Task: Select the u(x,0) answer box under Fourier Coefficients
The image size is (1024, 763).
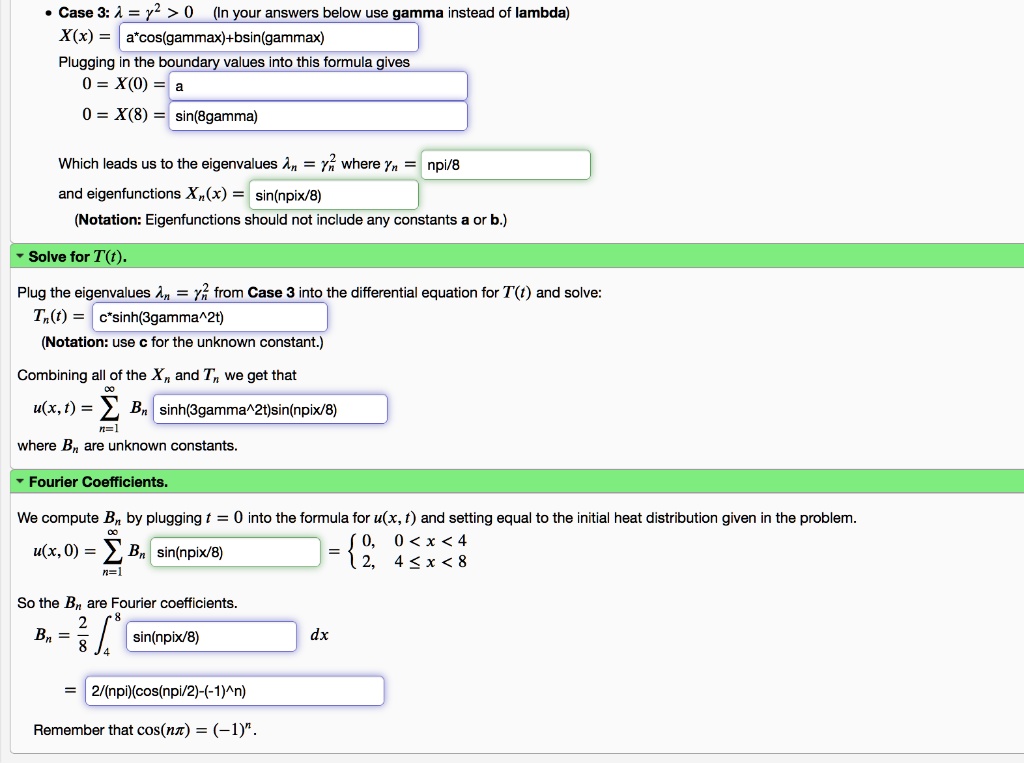Action: click(x=235, y=551)
